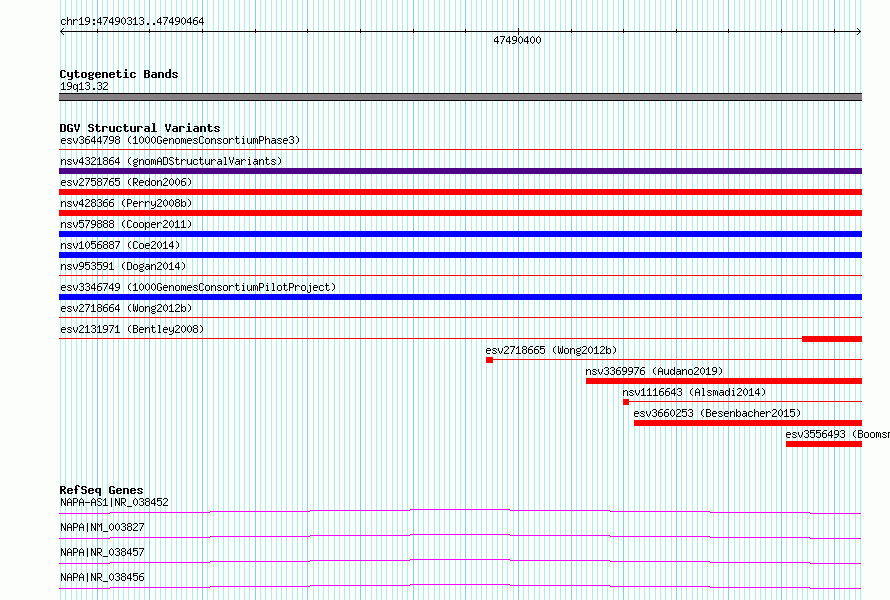Open variant nsv428366 (Perry2008b)
The width and height of the screenshot is (890, 600).
126,203
